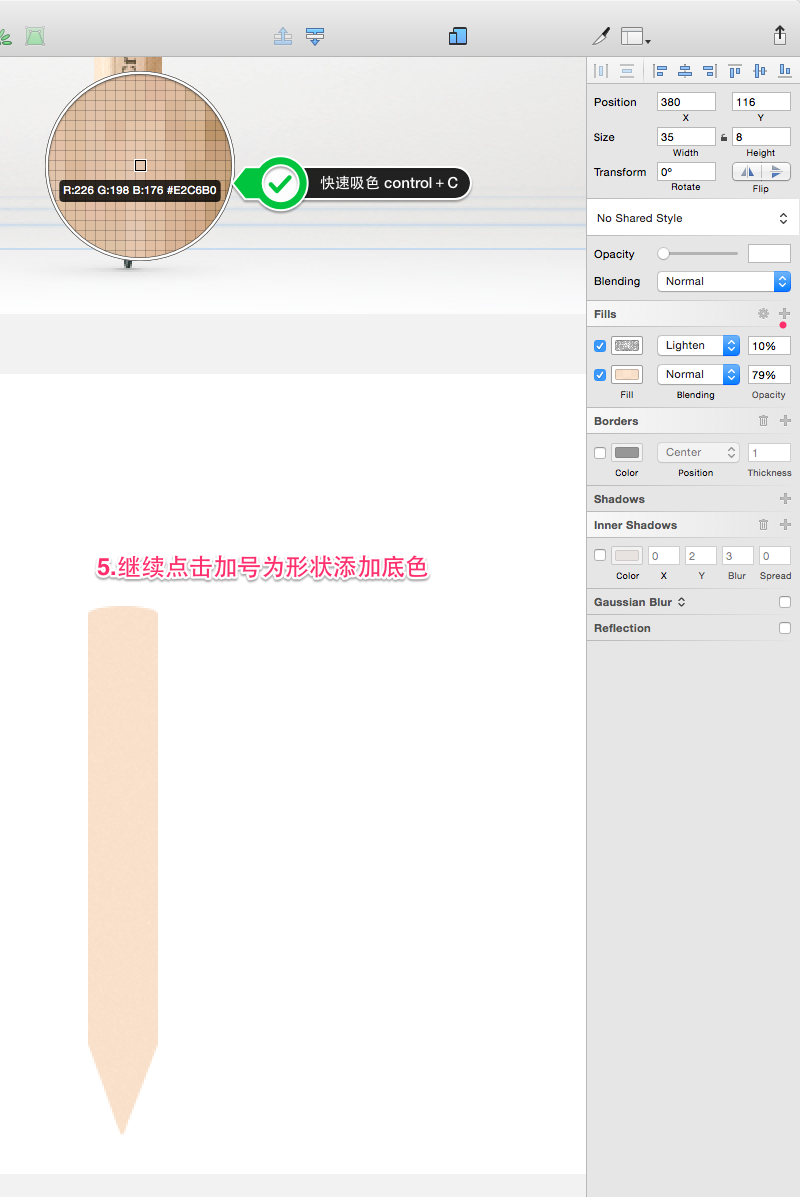
Task: Click the inner shadow Y field
Action: (x=701, y=556)
